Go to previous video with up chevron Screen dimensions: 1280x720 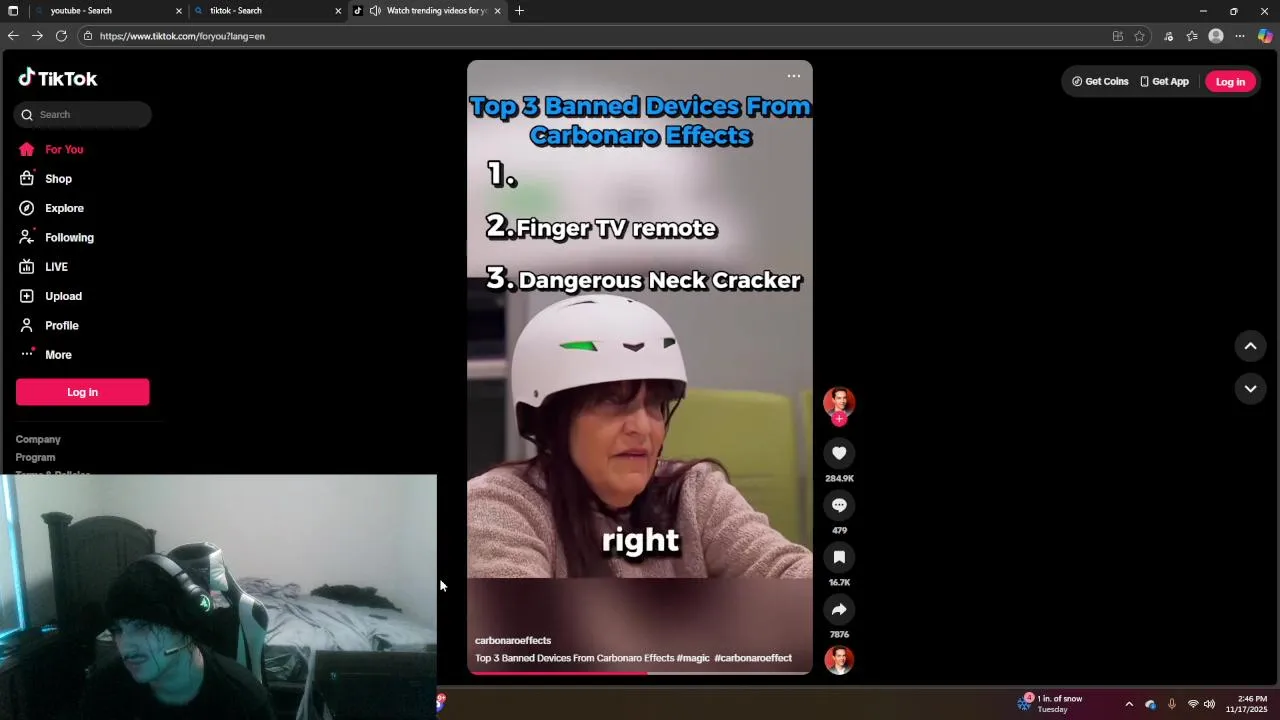pyautogui.click(x=1250, y=346)
